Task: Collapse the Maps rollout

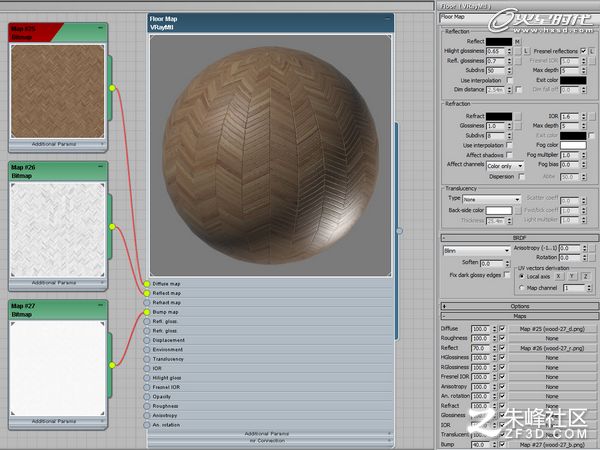Action: [x=520, y=316]
